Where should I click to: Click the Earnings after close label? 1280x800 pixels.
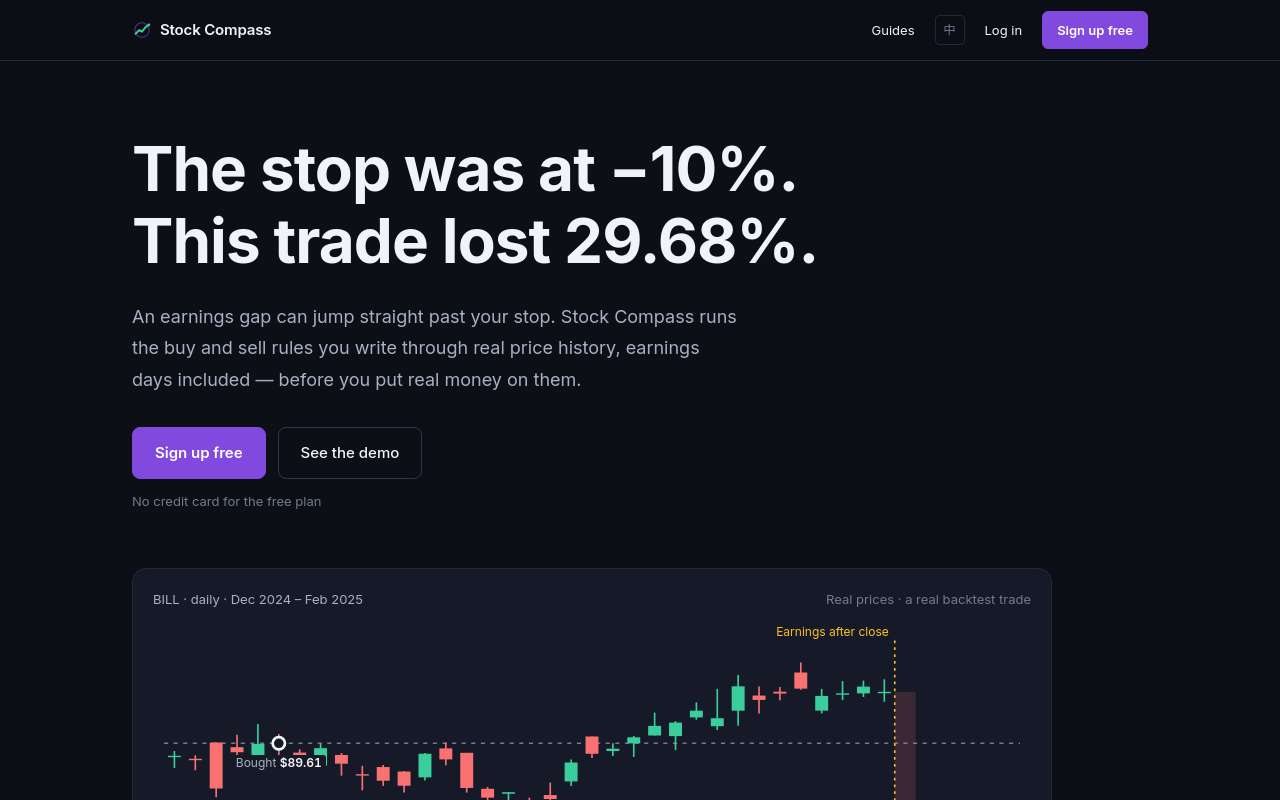pyautogui.click(x=832, y=632)
